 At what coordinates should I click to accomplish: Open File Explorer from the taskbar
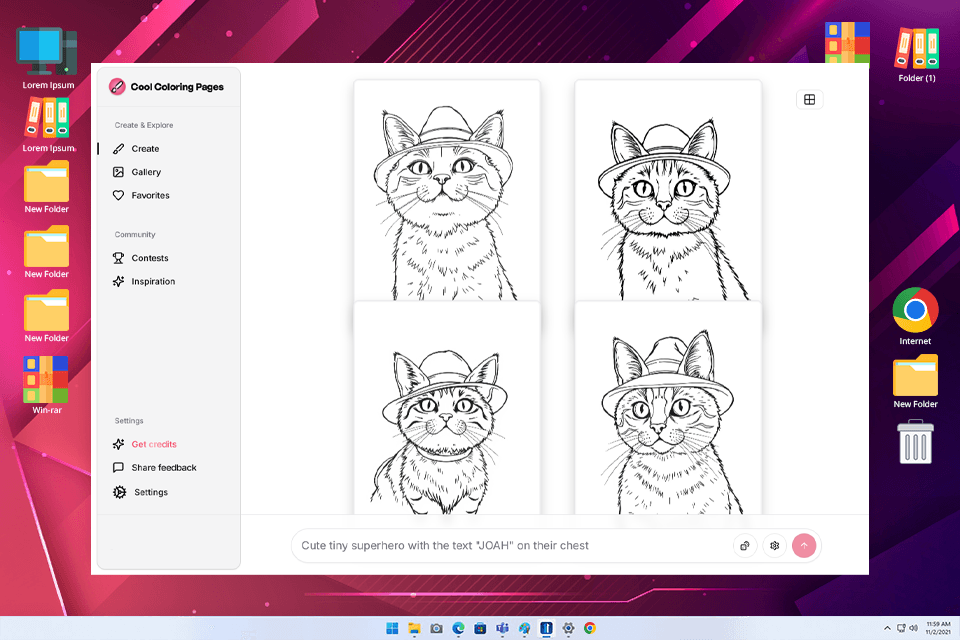tap(414, 628)
